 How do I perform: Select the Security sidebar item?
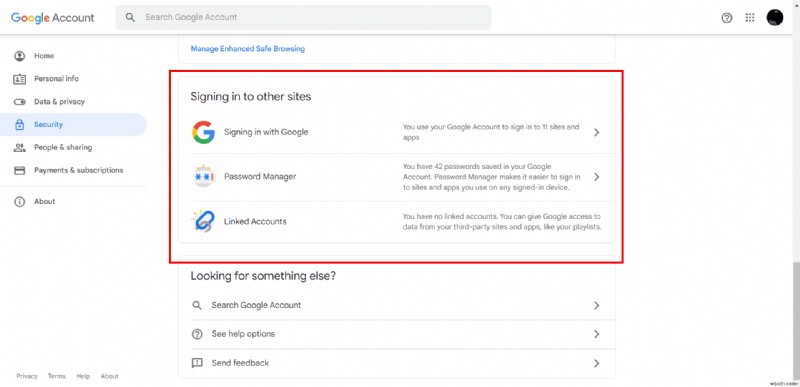(x=73, y=124)
